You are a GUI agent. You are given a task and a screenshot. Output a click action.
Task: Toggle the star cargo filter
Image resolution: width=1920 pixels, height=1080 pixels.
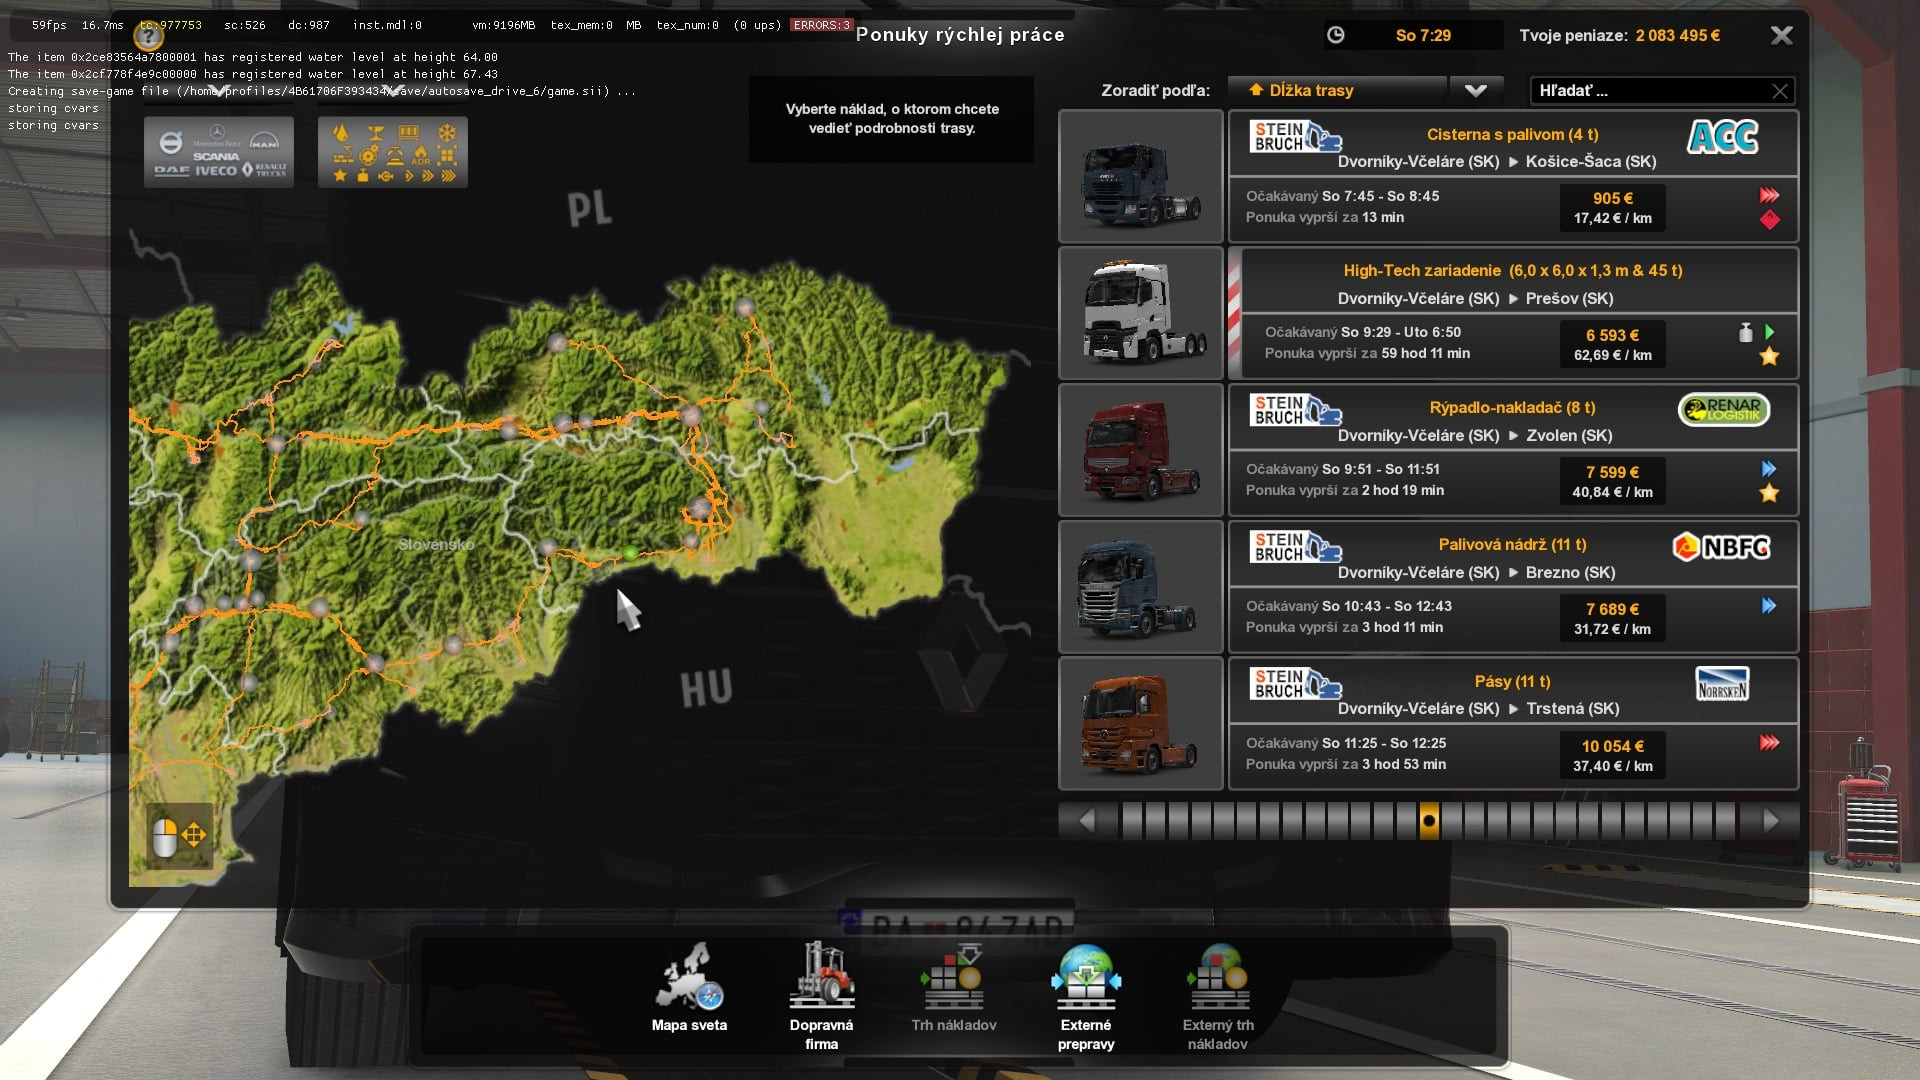340,176
